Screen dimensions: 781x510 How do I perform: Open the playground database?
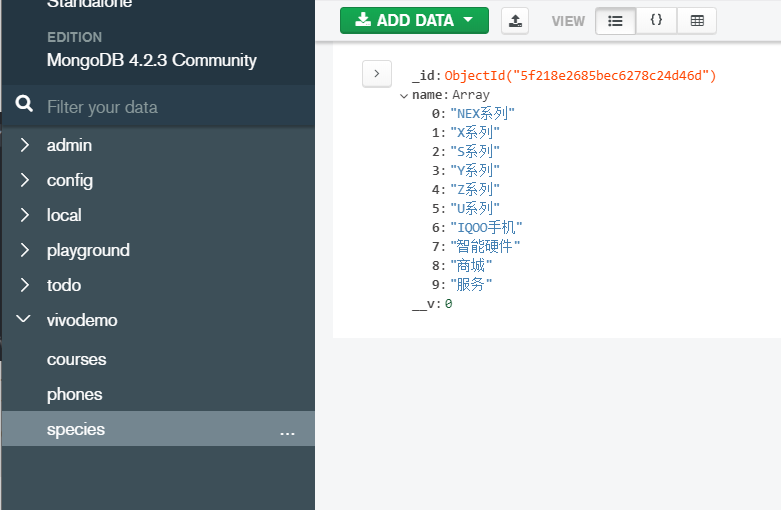click(x=88, y=251)
